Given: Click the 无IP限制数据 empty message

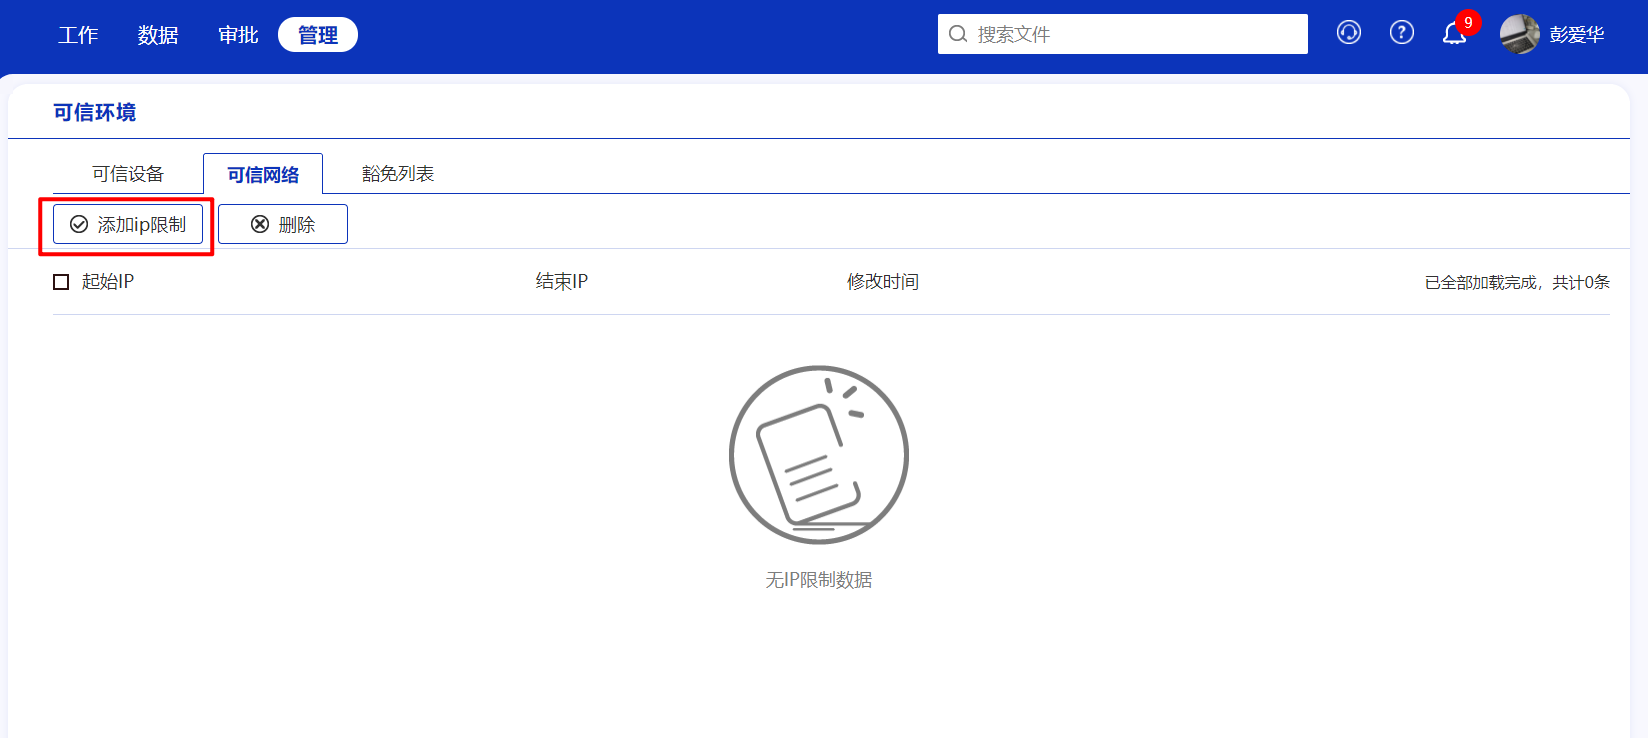Looking at the screenshot, I should click(819, 580).
